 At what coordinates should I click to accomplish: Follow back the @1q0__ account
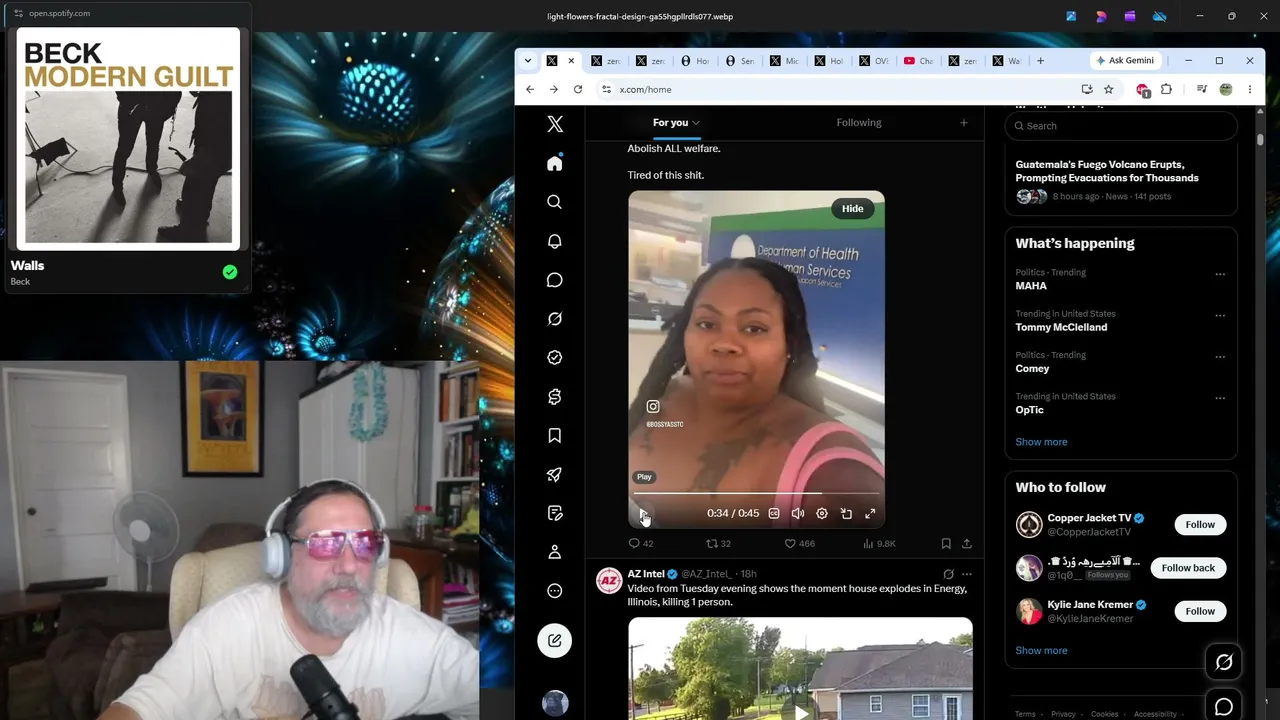pyautogui.click(x=1188, y=568)
